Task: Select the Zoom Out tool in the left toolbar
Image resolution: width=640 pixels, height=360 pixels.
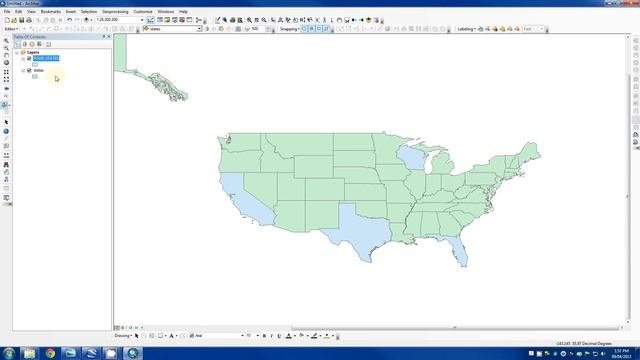Action: point(6,48)
